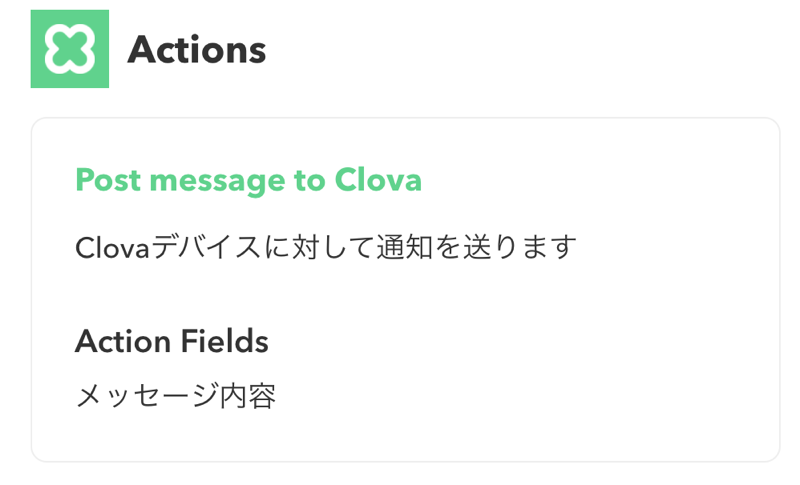This screenshot has height=485, width=800.
Task: Click 'Post message' at start of green link
Action: click(181, 180)
